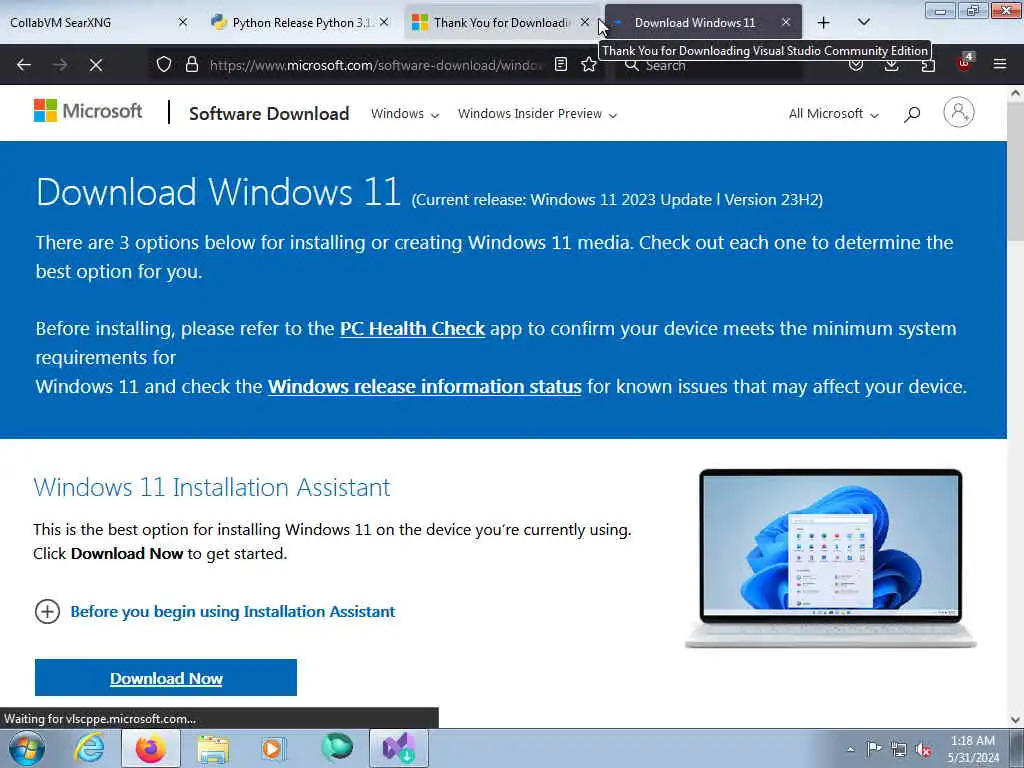Screen dimensions: 1024x768
Task: View site security lock information
Action: [191, 65]
